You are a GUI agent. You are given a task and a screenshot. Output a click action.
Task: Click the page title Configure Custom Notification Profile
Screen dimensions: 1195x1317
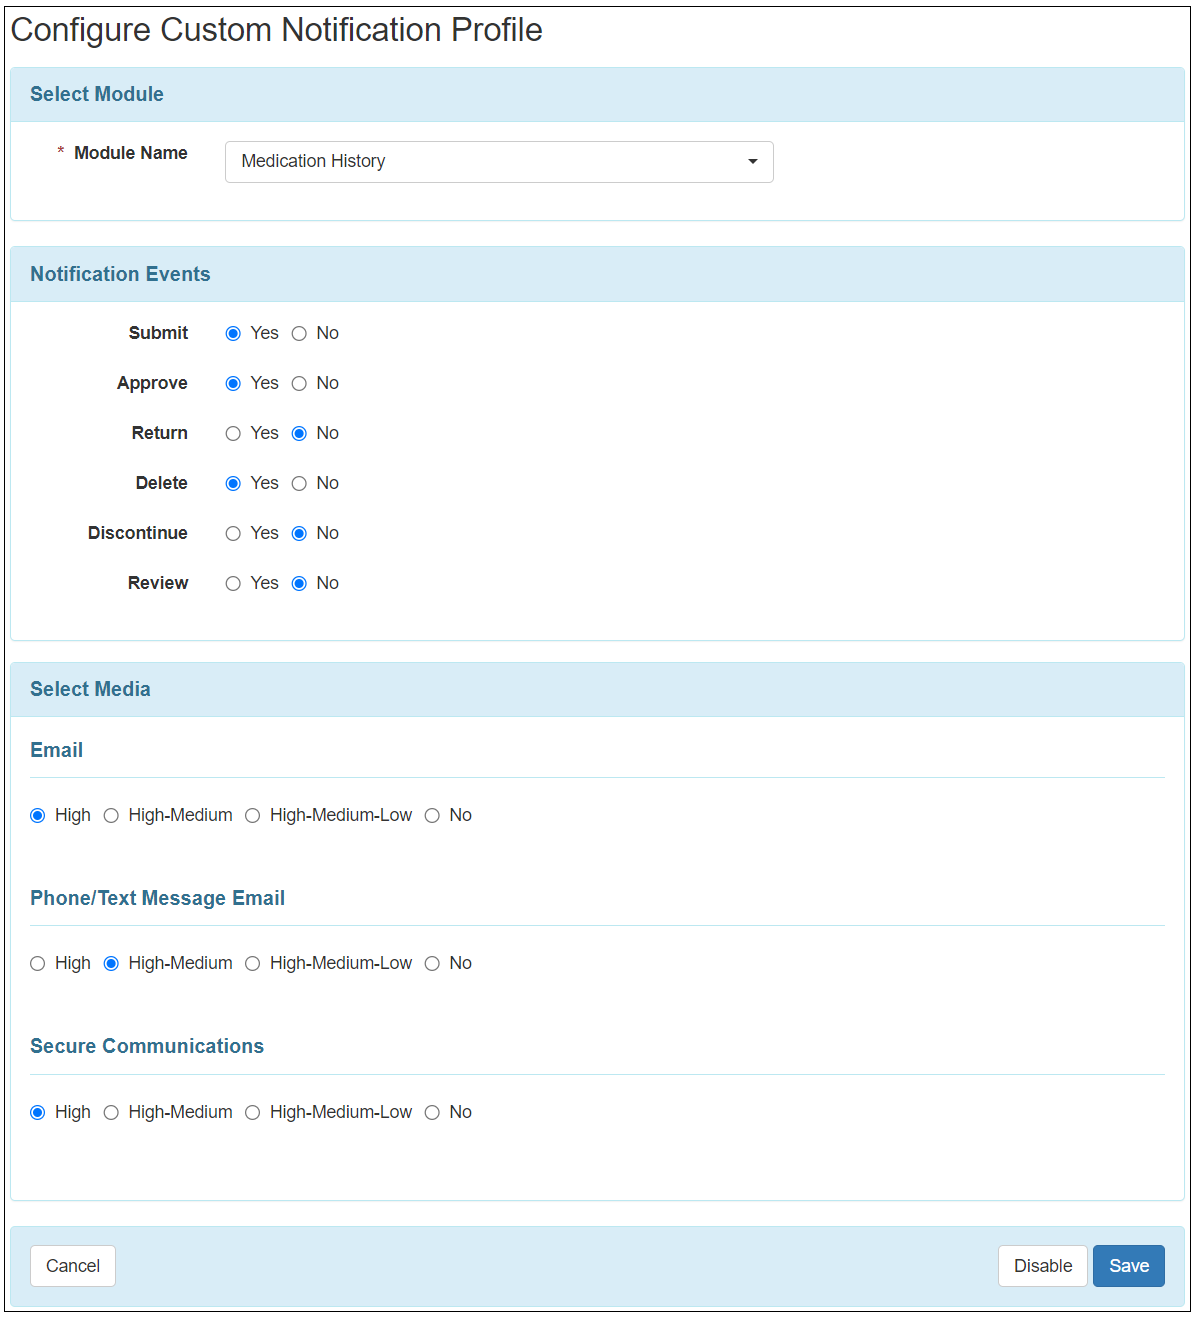click(x=276, y=30)
